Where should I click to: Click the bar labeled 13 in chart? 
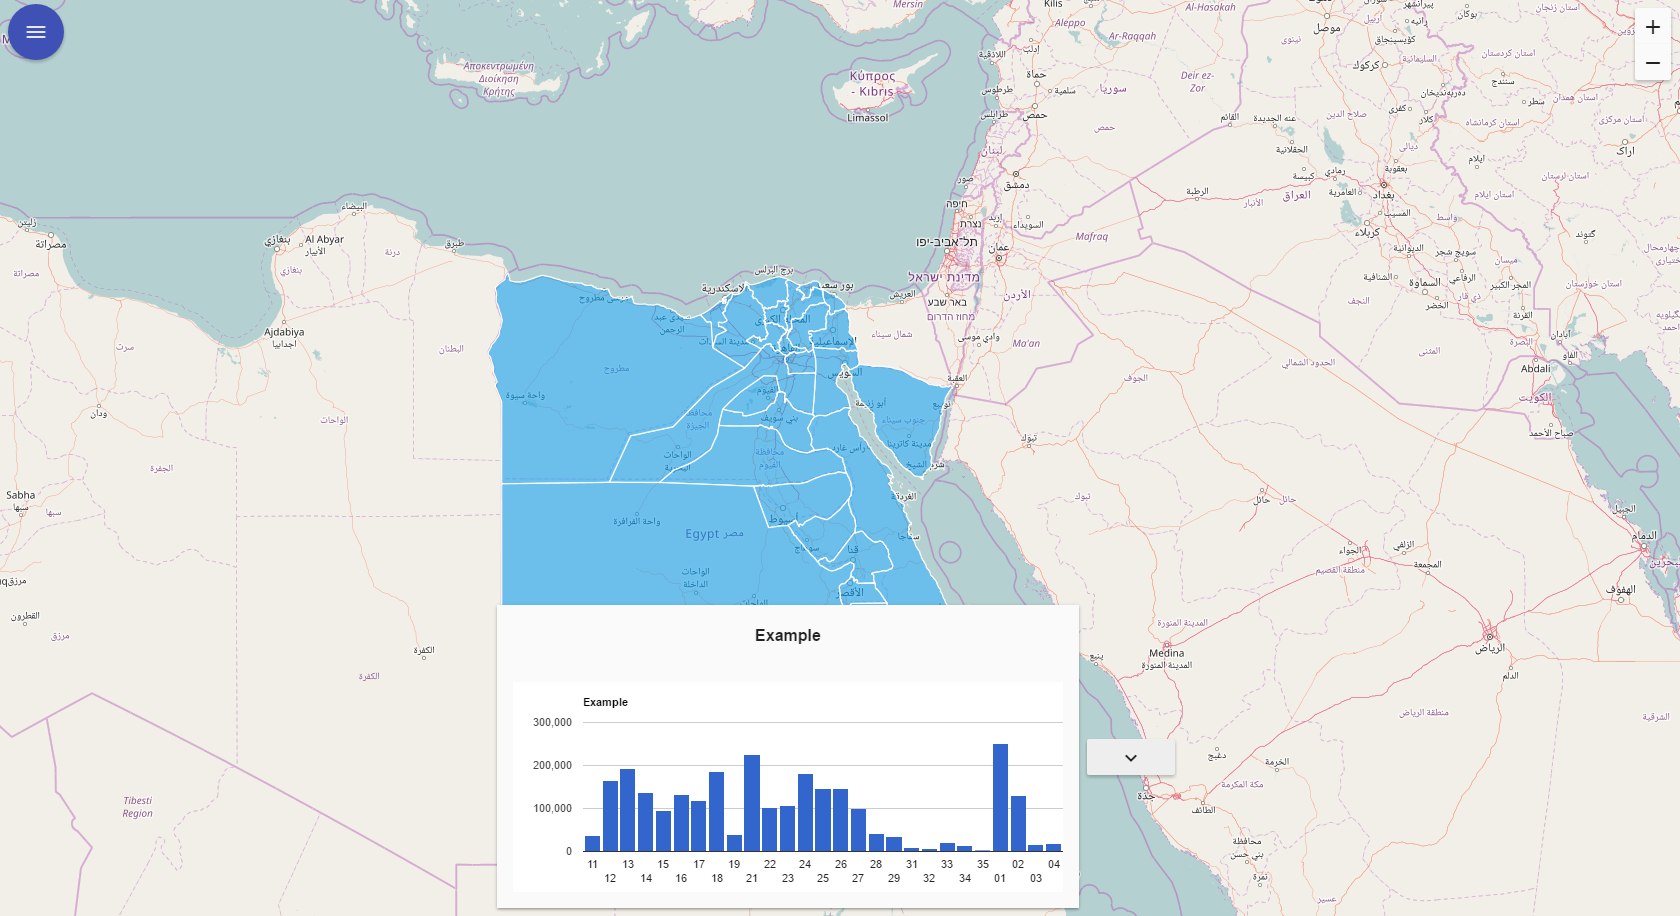coord(628,810)
